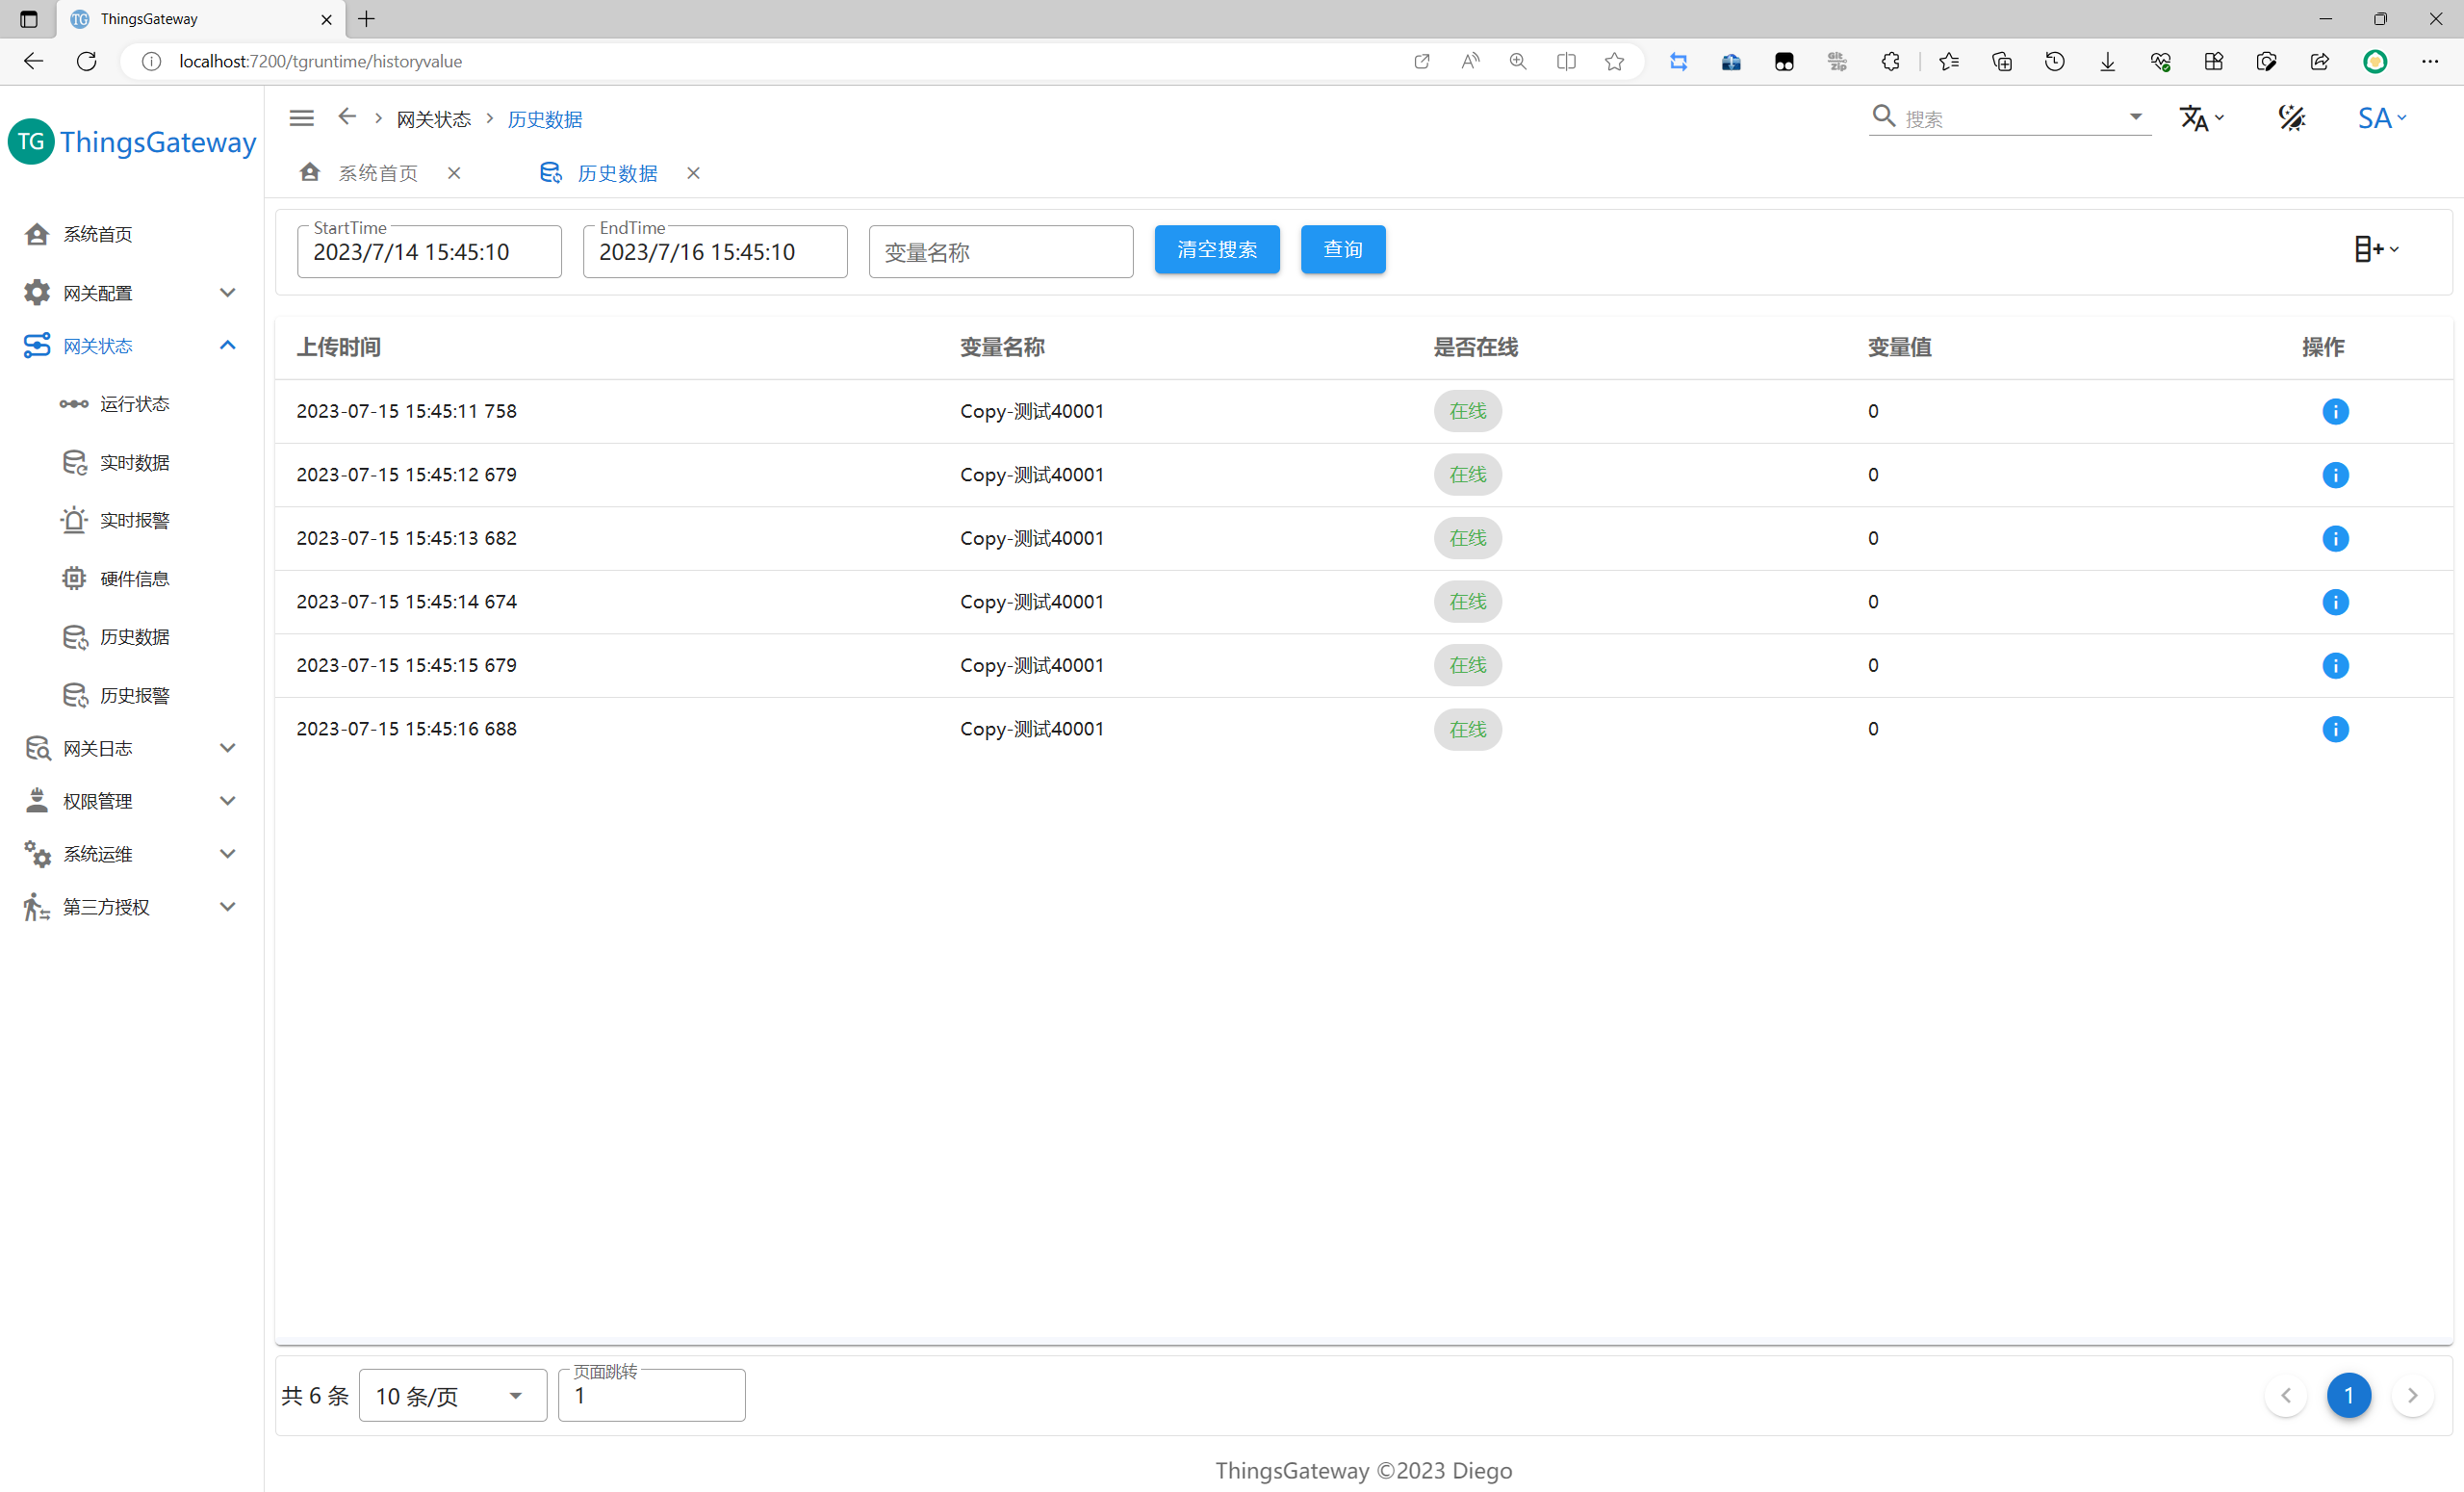Toggle the dark/light theme icon

pyautogui.click(x=2291, y=118)
